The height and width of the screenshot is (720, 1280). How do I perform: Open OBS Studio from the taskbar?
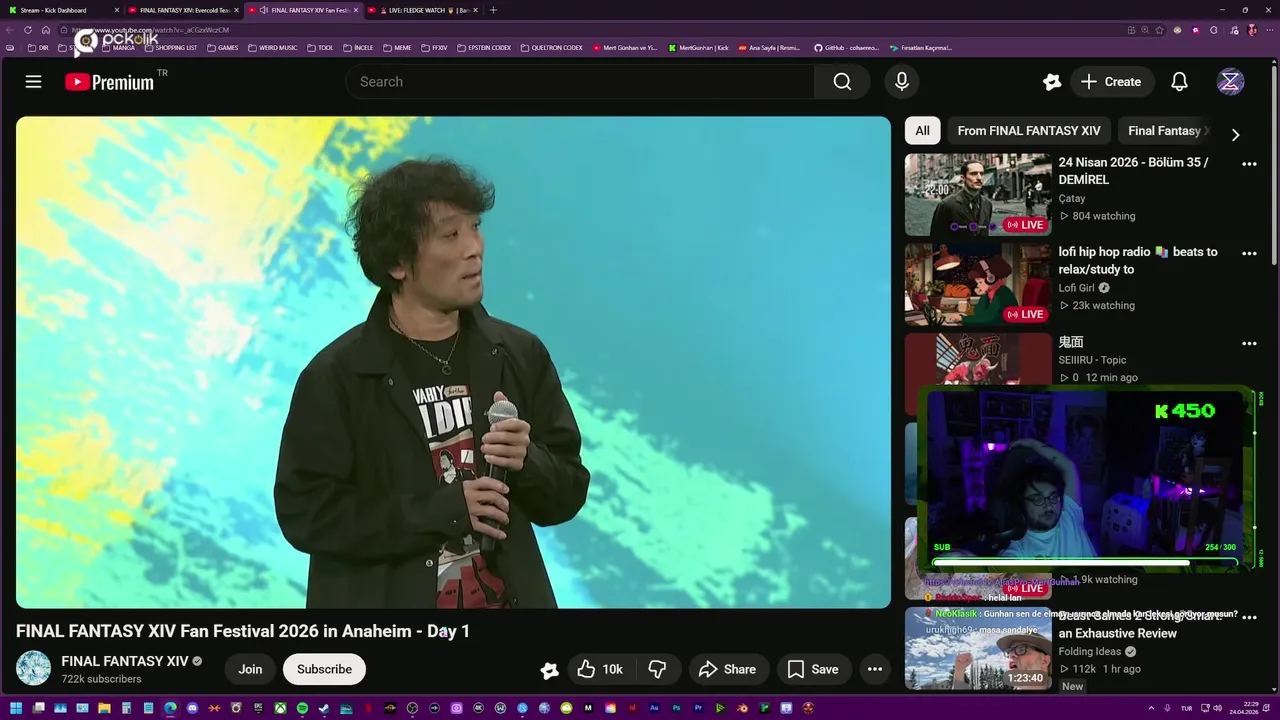coord(413,709)
